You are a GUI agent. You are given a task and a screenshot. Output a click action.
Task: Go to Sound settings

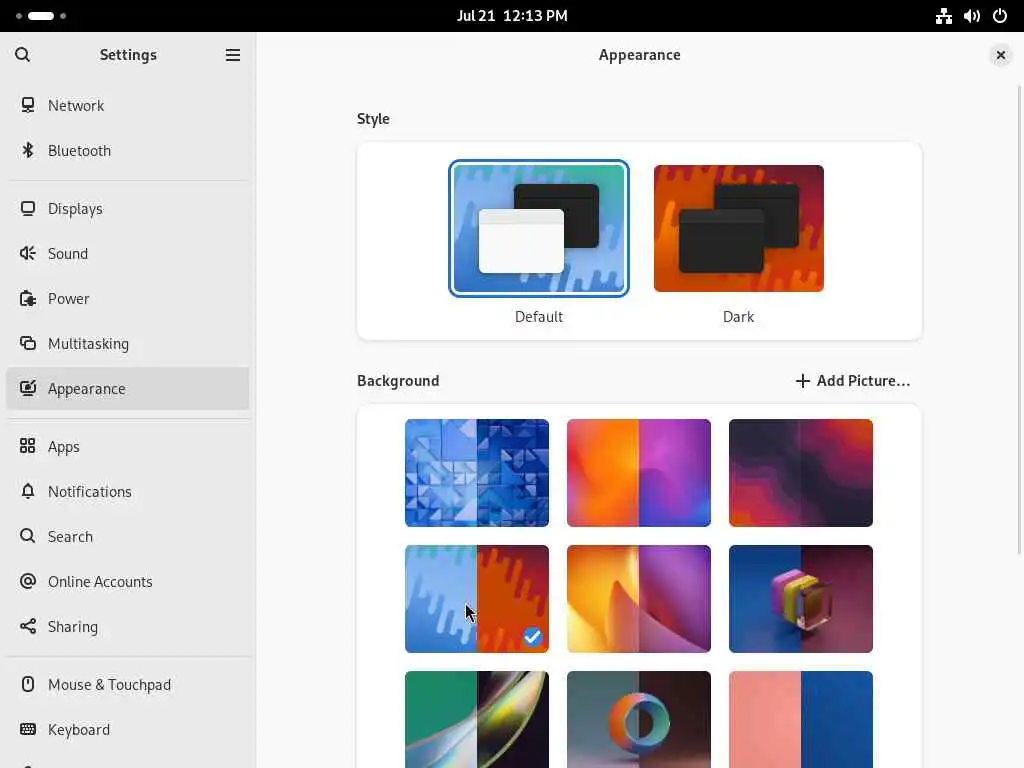click(x=128, y=253)
